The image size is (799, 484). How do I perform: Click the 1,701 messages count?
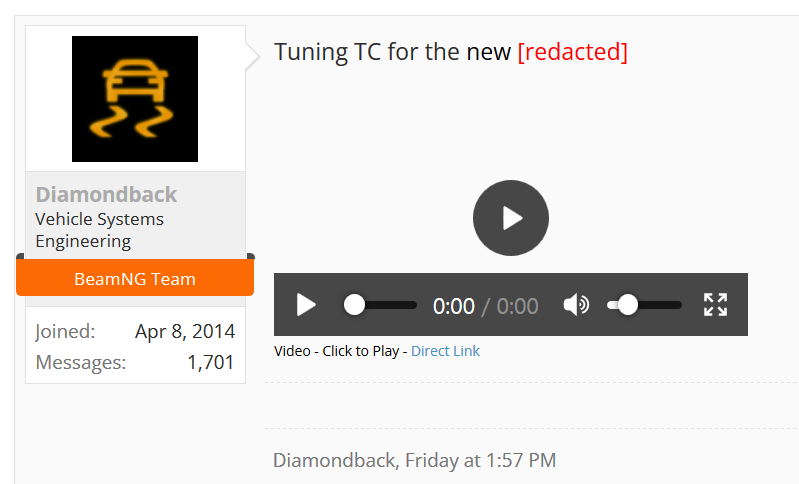tap(211, 363)
